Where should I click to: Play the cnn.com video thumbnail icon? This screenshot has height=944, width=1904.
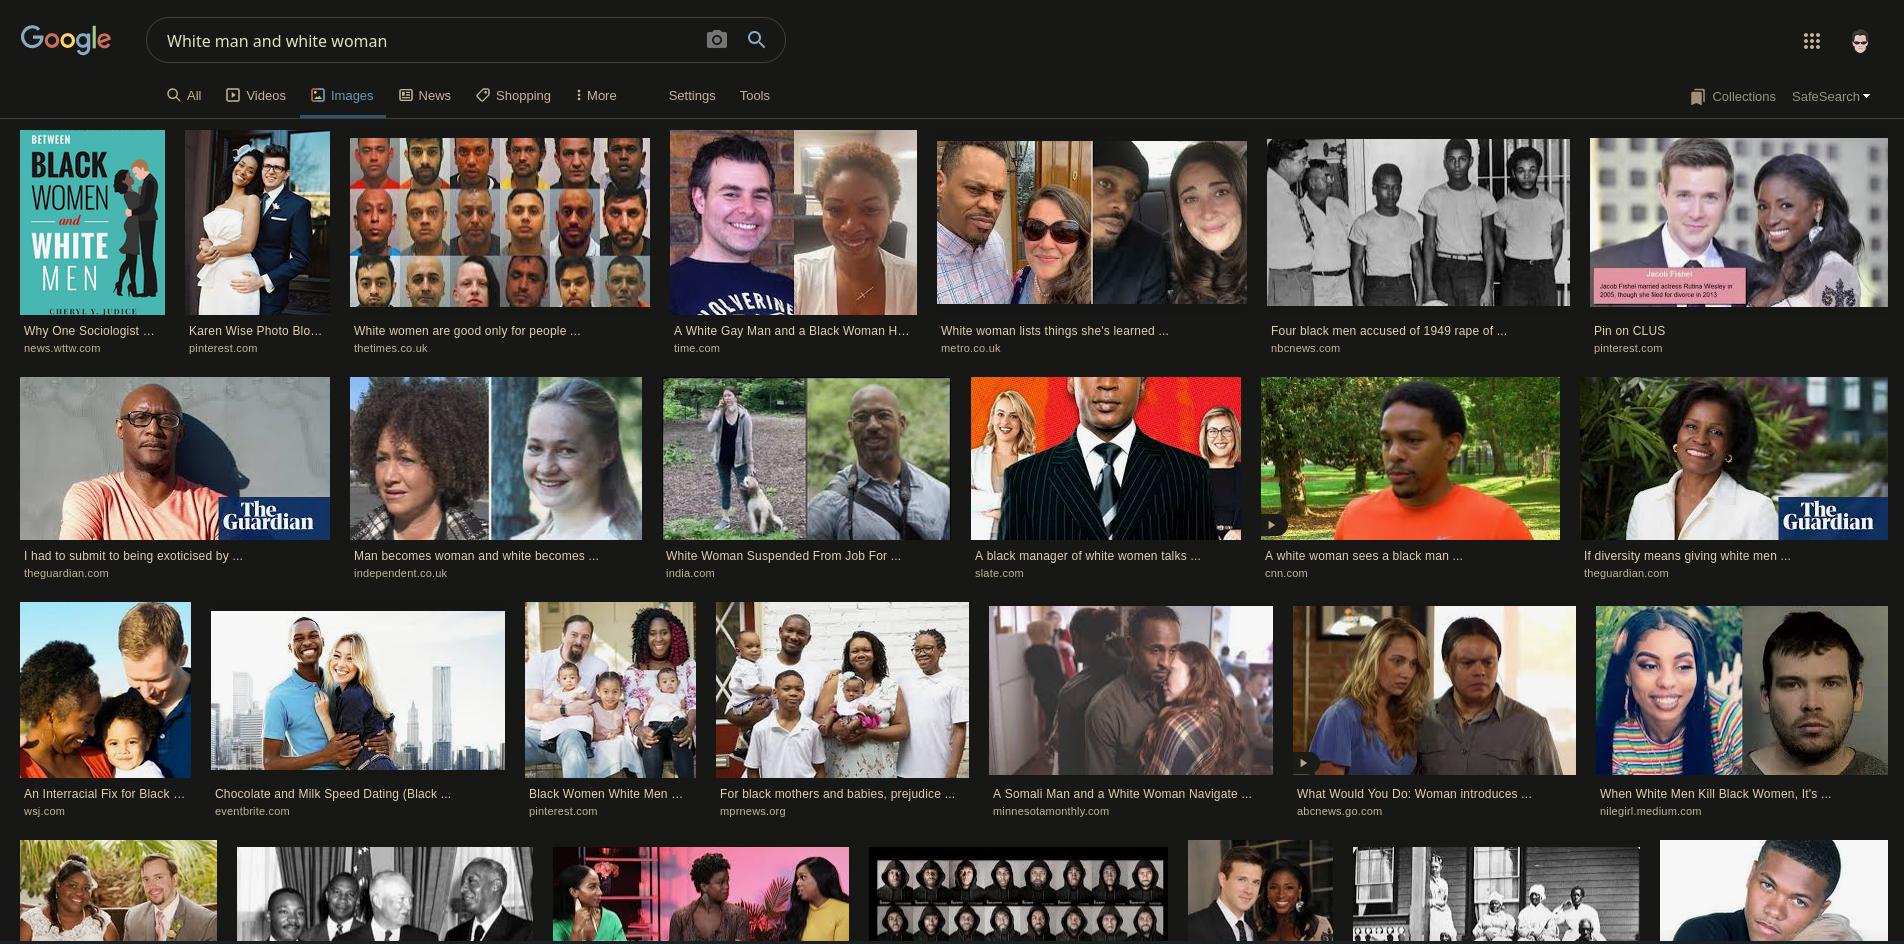1272,525
